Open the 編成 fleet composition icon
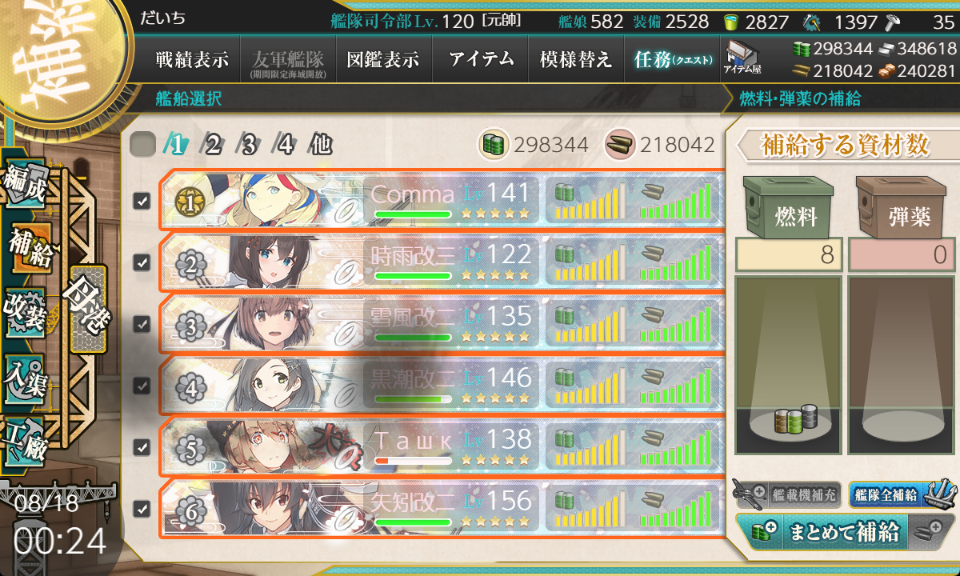 (25, 183)
